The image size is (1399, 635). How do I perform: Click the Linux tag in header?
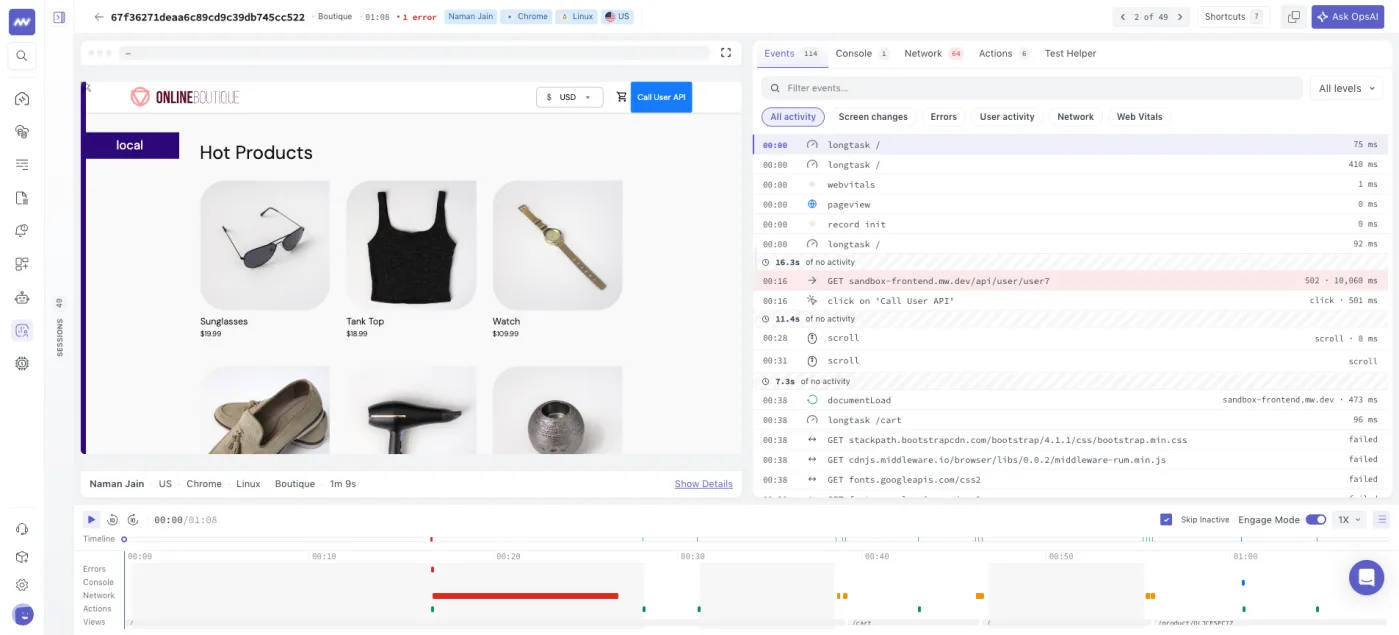(576, 17)
